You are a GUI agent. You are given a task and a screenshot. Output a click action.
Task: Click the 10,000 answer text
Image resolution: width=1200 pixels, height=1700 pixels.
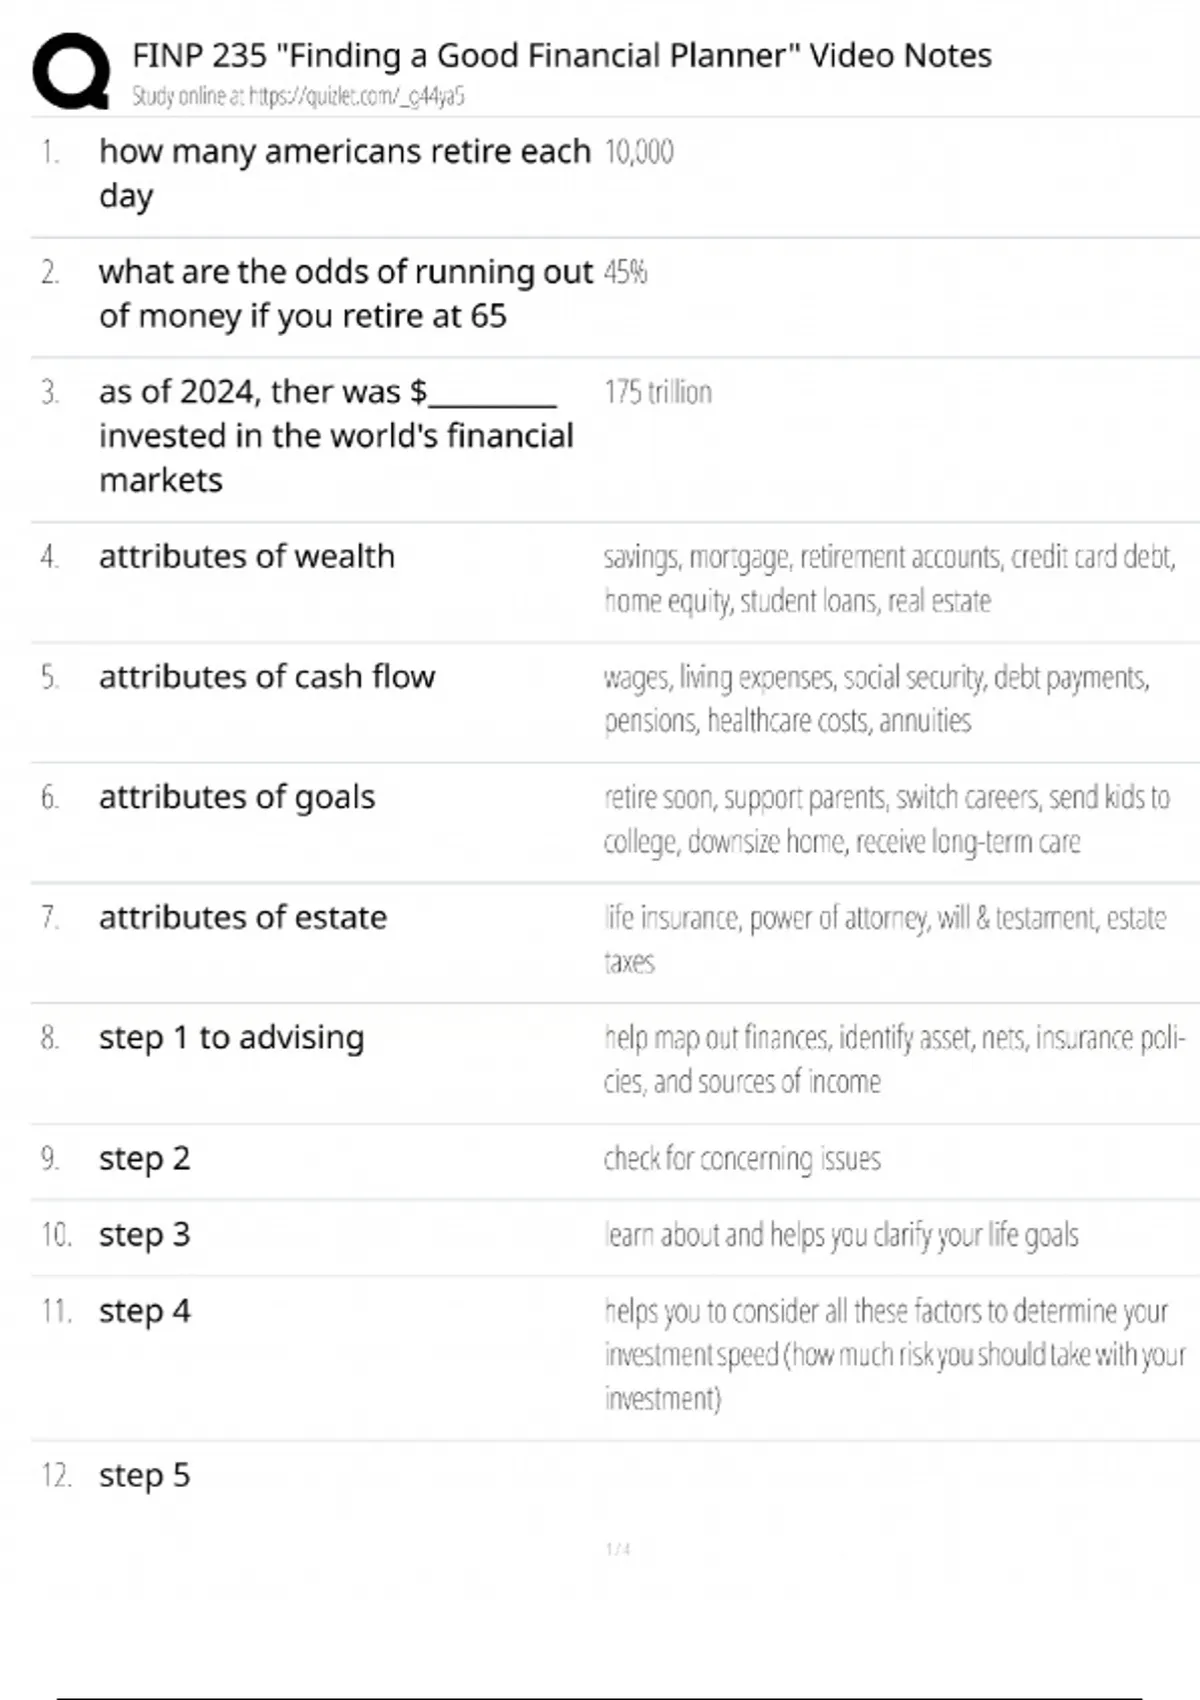[x=639, y=152]
